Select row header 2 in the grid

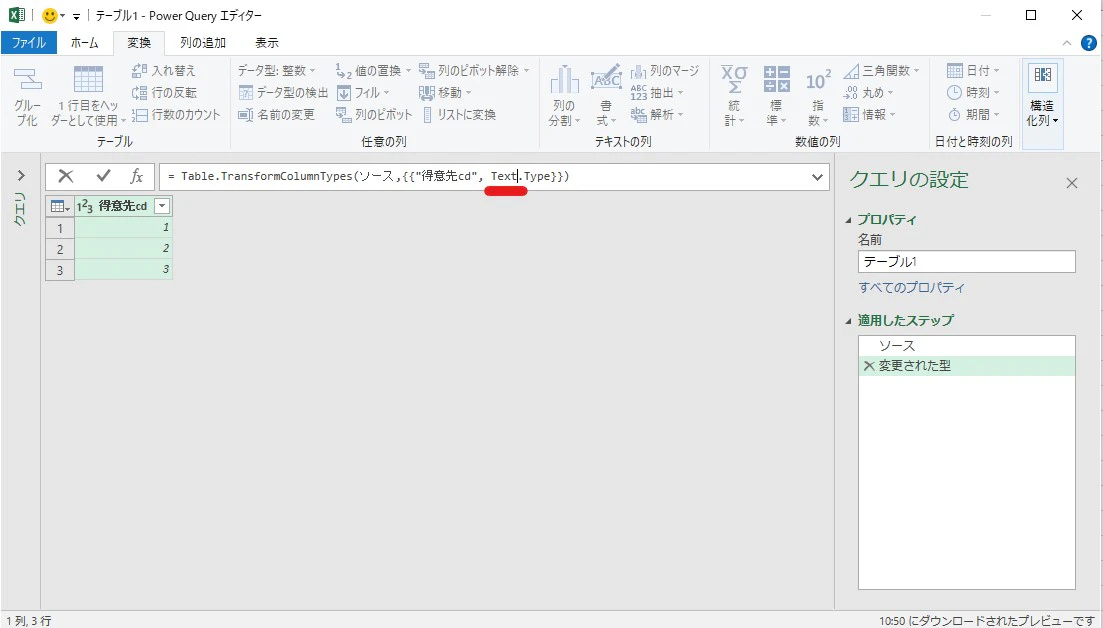click(60, 249)
